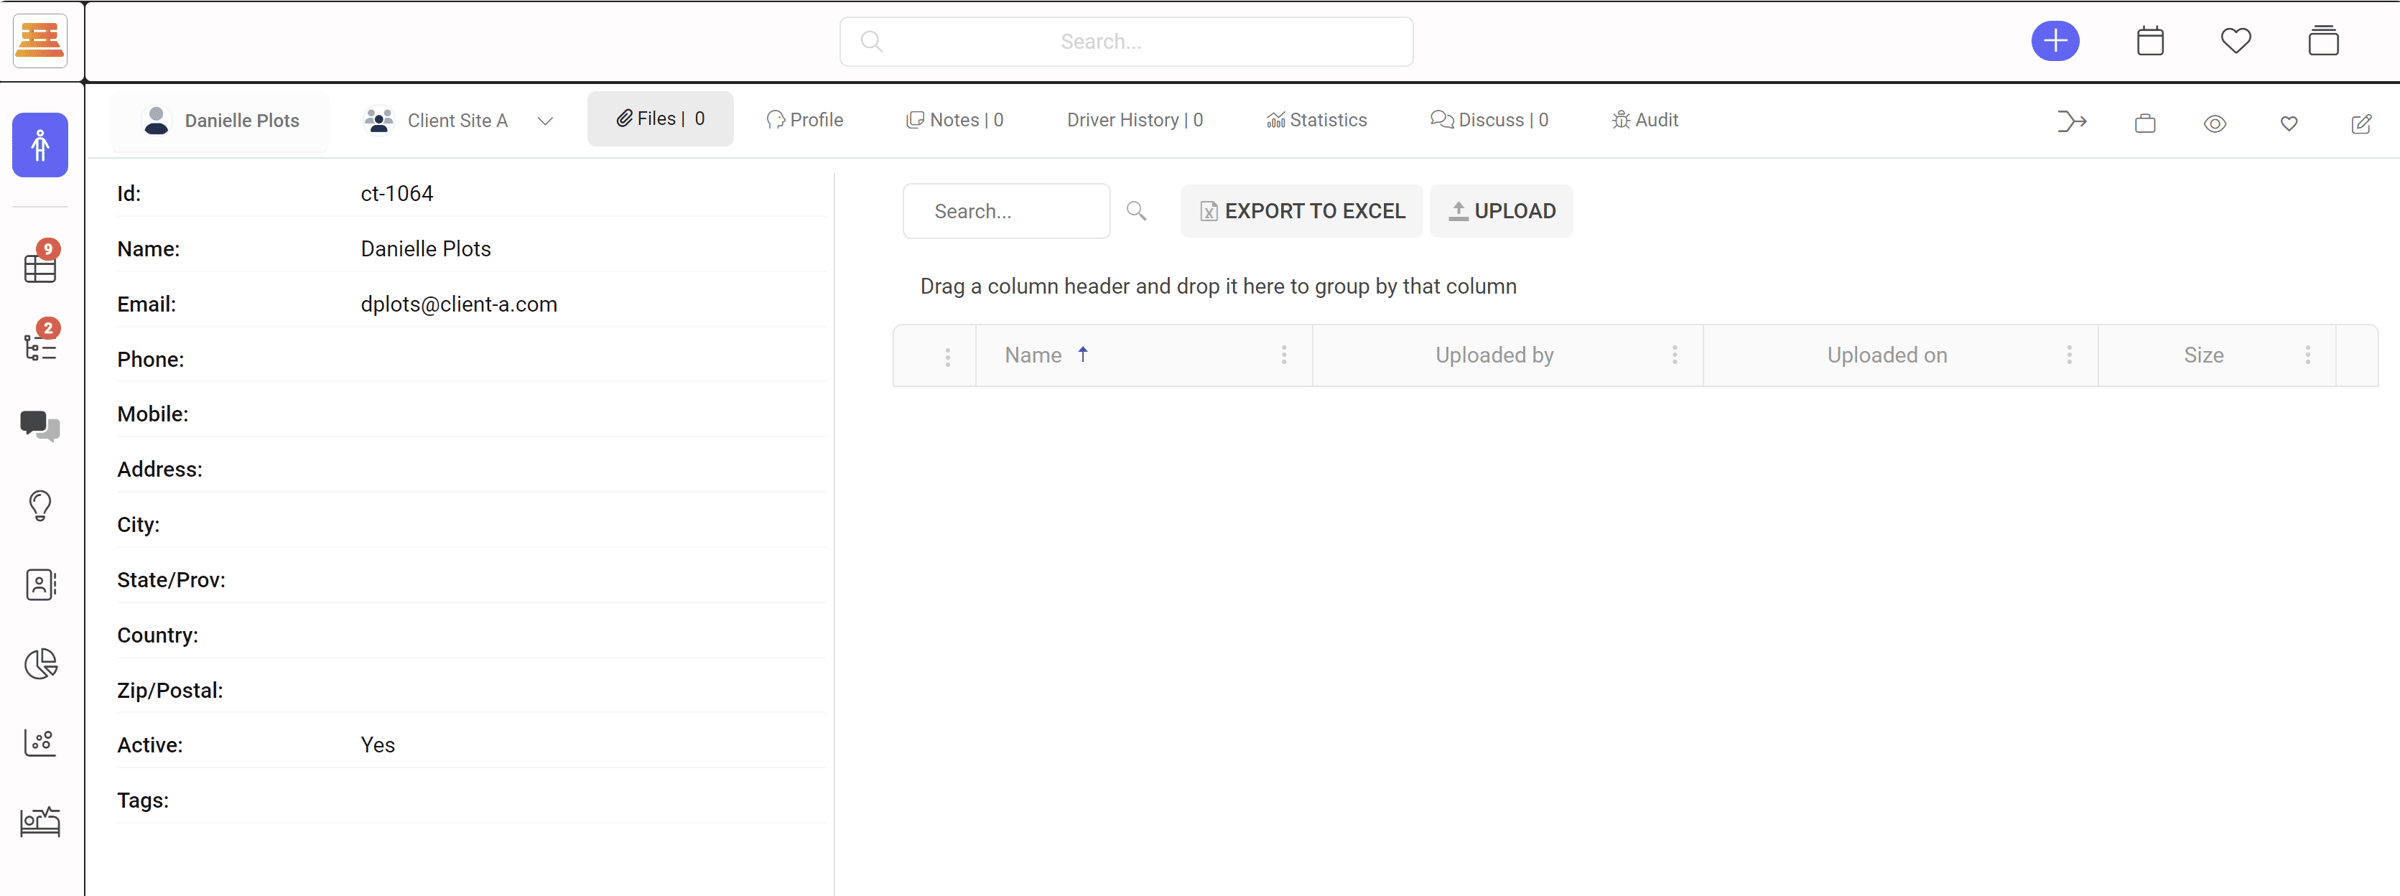Open the top bar favorites heart icon
The height and width of the screenshot is (896, 2400).
(2236, 41)
